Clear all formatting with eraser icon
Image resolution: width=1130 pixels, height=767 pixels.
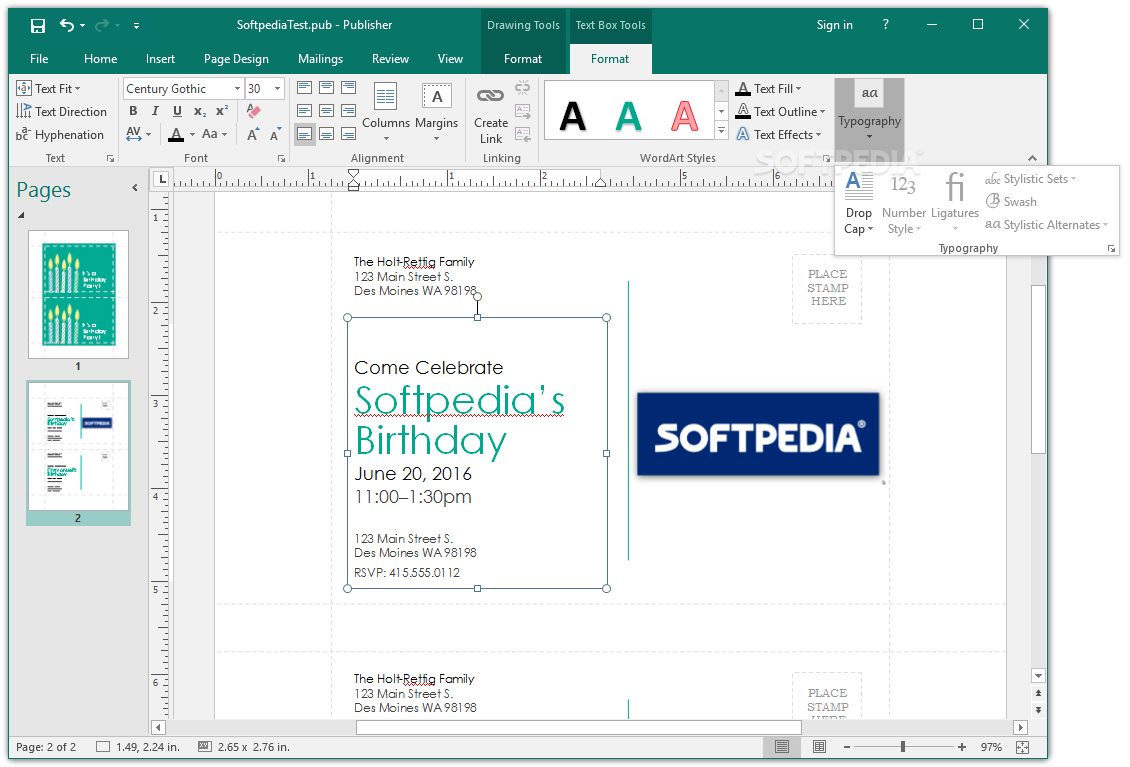click(x=253, y=111)
